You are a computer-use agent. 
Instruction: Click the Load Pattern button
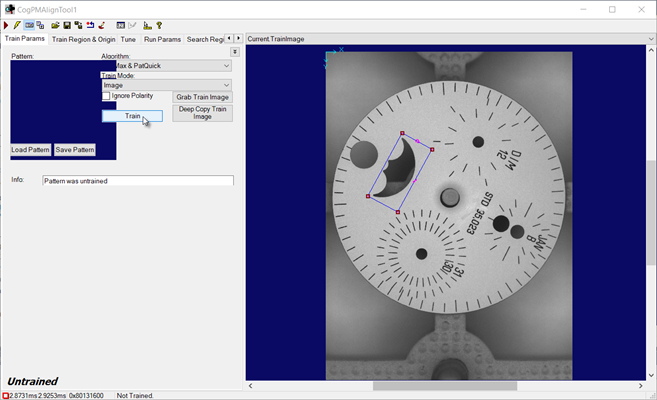pyautogui.click(x=31, y=150)
